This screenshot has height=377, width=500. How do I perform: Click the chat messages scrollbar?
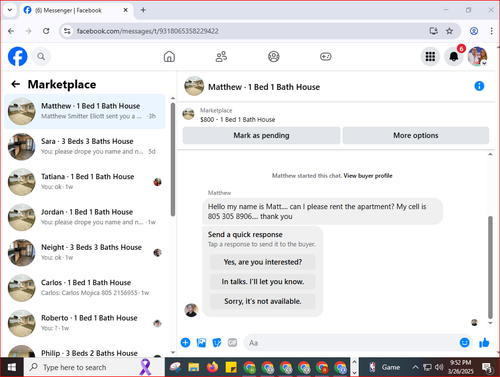tap(490, 267)
